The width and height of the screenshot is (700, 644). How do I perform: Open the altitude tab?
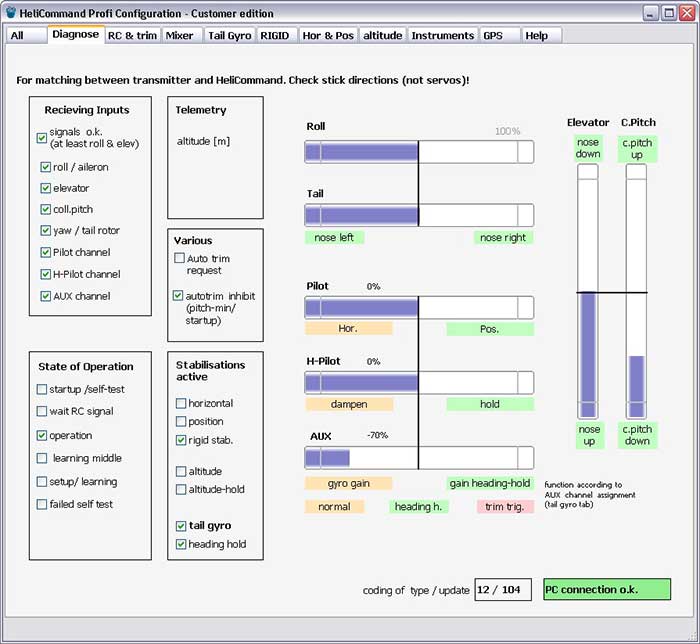(383, 35)
